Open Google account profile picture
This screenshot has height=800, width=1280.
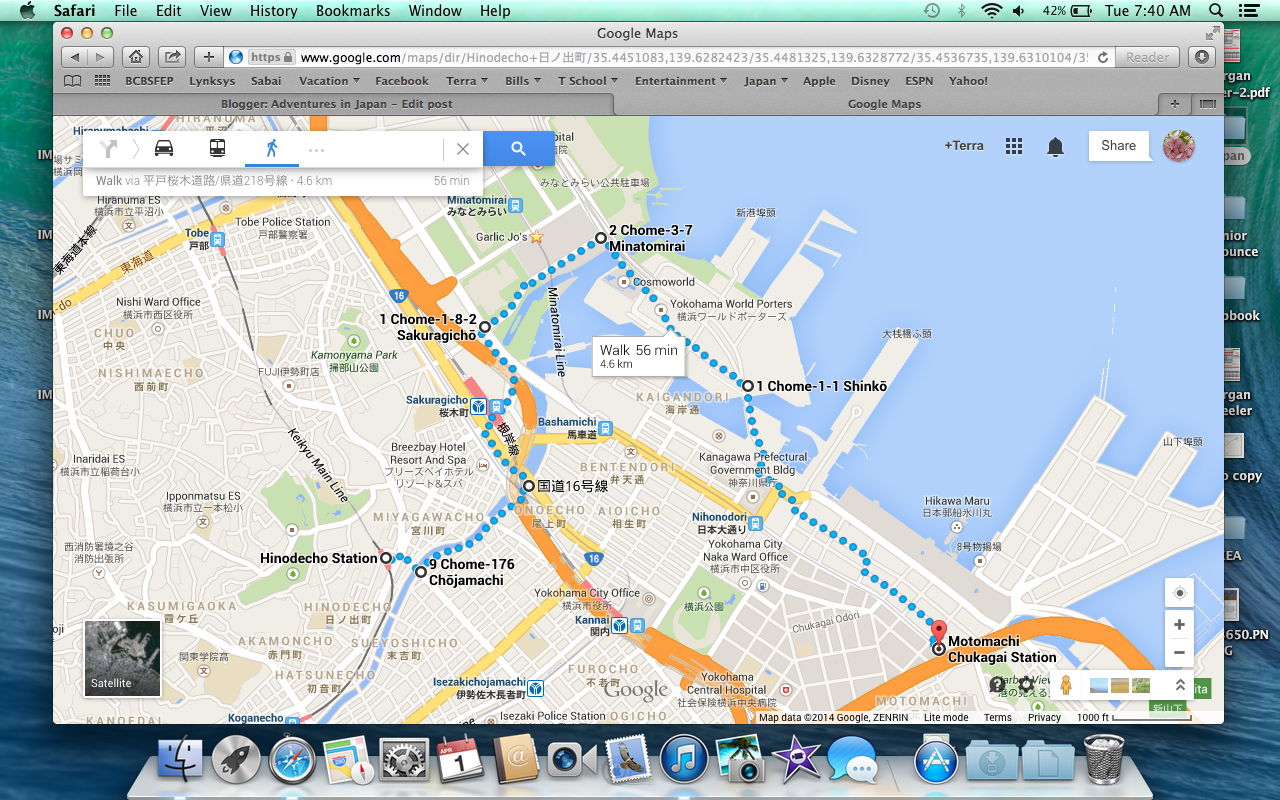point(1179,146)
